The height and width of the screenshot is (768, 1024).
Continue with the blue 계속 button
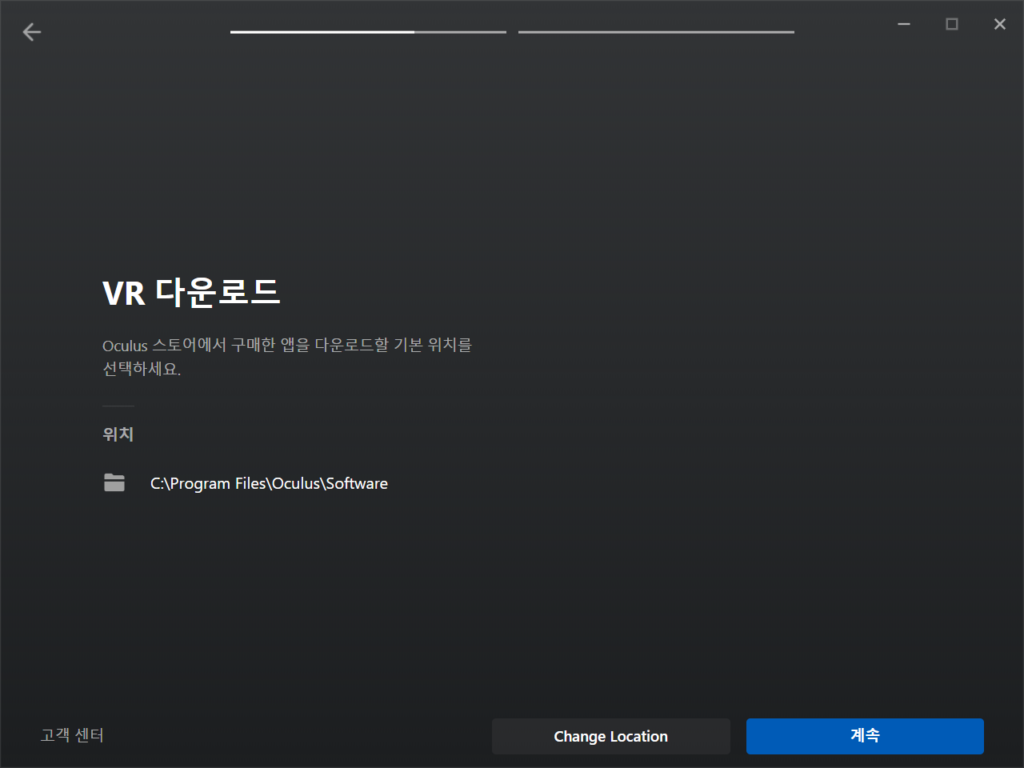coord(865,736)
